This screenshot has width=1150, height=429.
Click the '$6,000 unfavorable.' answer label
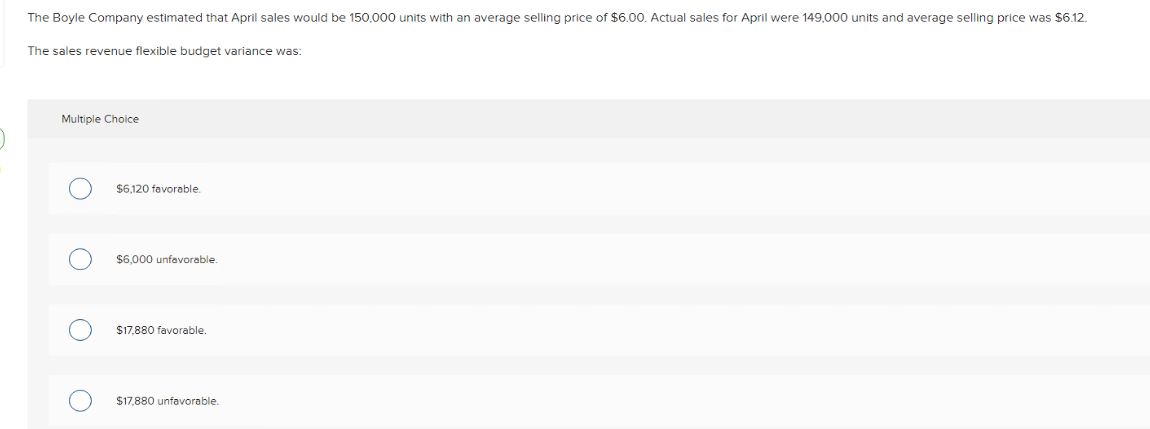166,260
